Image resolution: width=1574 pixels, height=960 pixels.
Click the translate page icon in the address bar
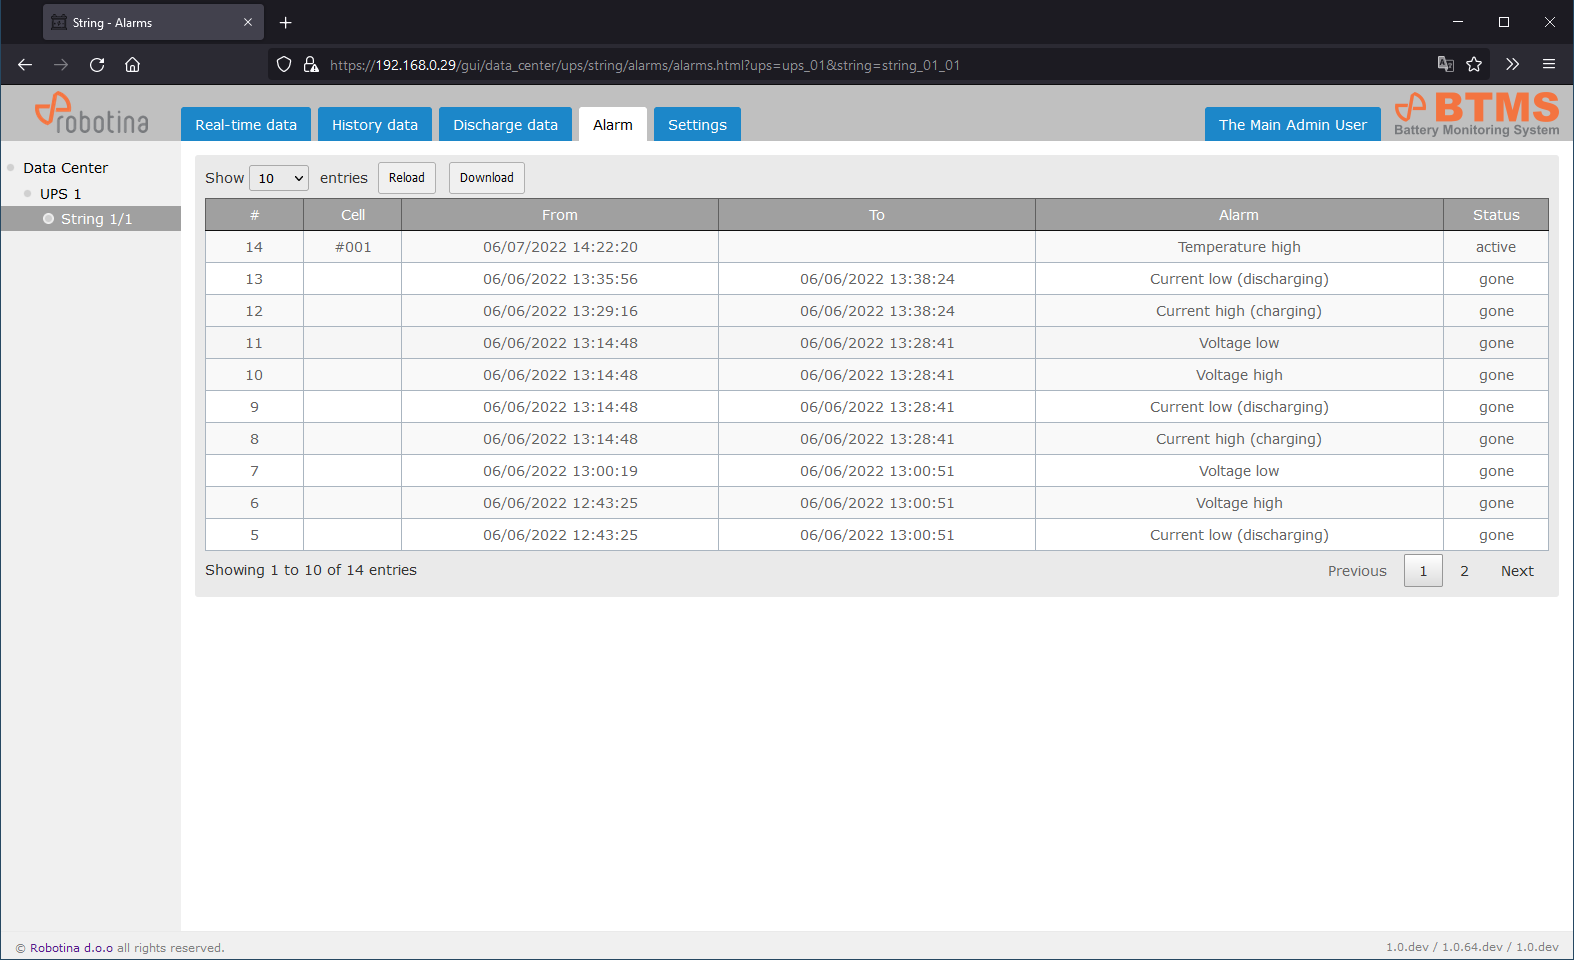1445,65
